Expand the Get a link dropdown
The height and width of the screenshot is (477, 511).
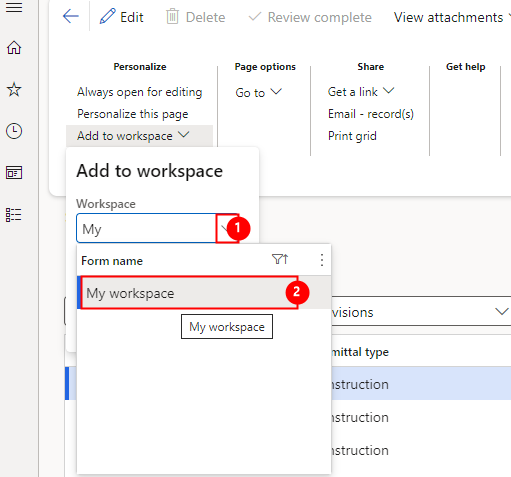click(361, 91)
